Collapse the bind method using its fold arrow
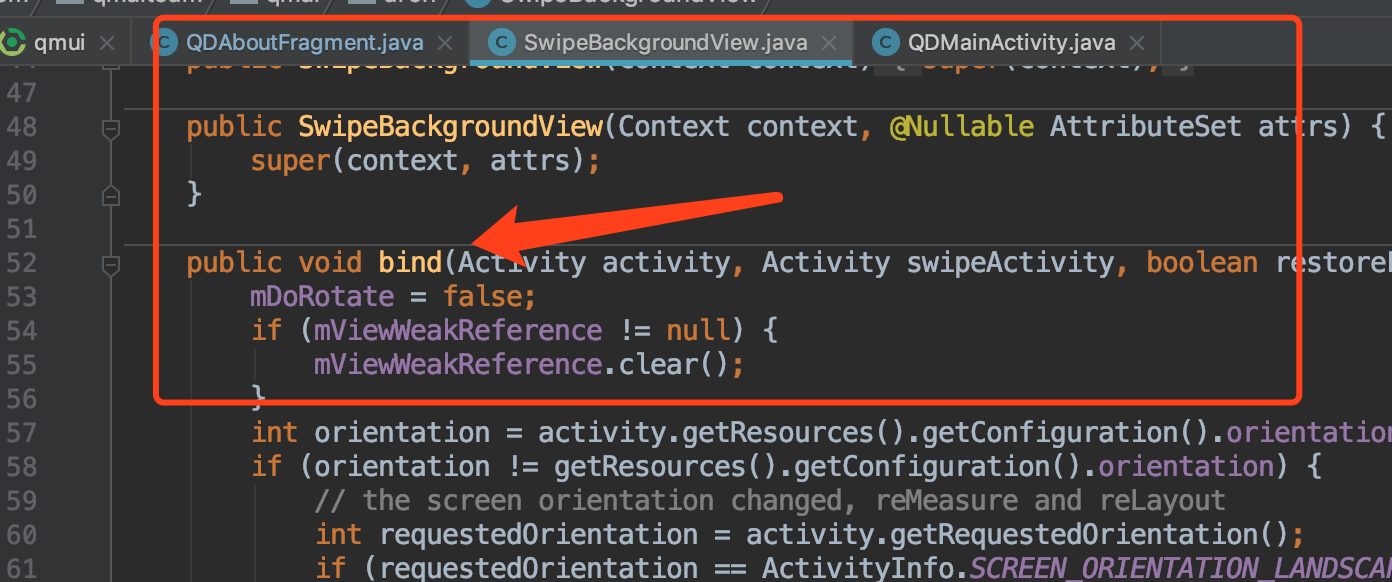 (110, 262)
